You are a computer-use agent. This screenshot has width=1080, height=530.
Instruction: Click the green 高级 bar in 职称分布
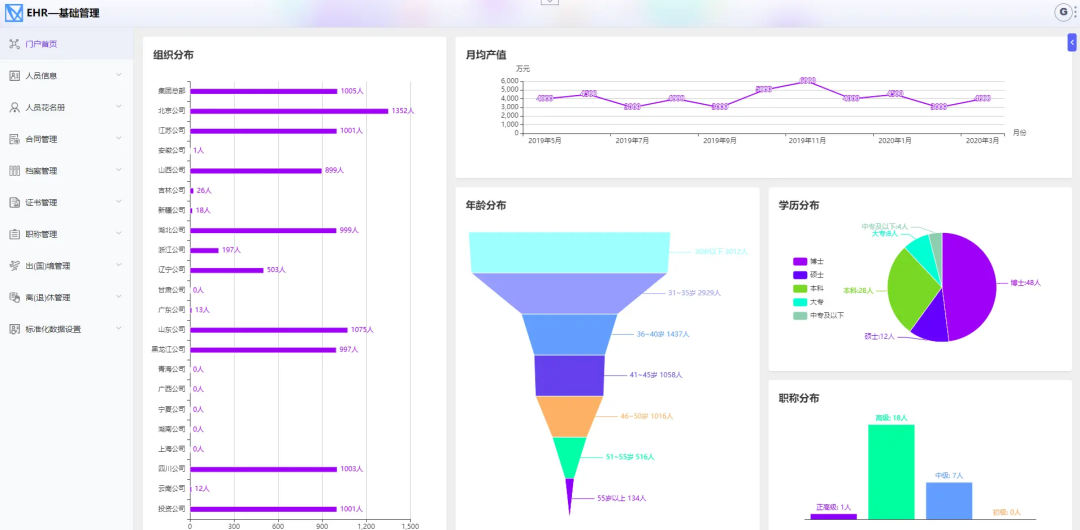click(891, 471)
